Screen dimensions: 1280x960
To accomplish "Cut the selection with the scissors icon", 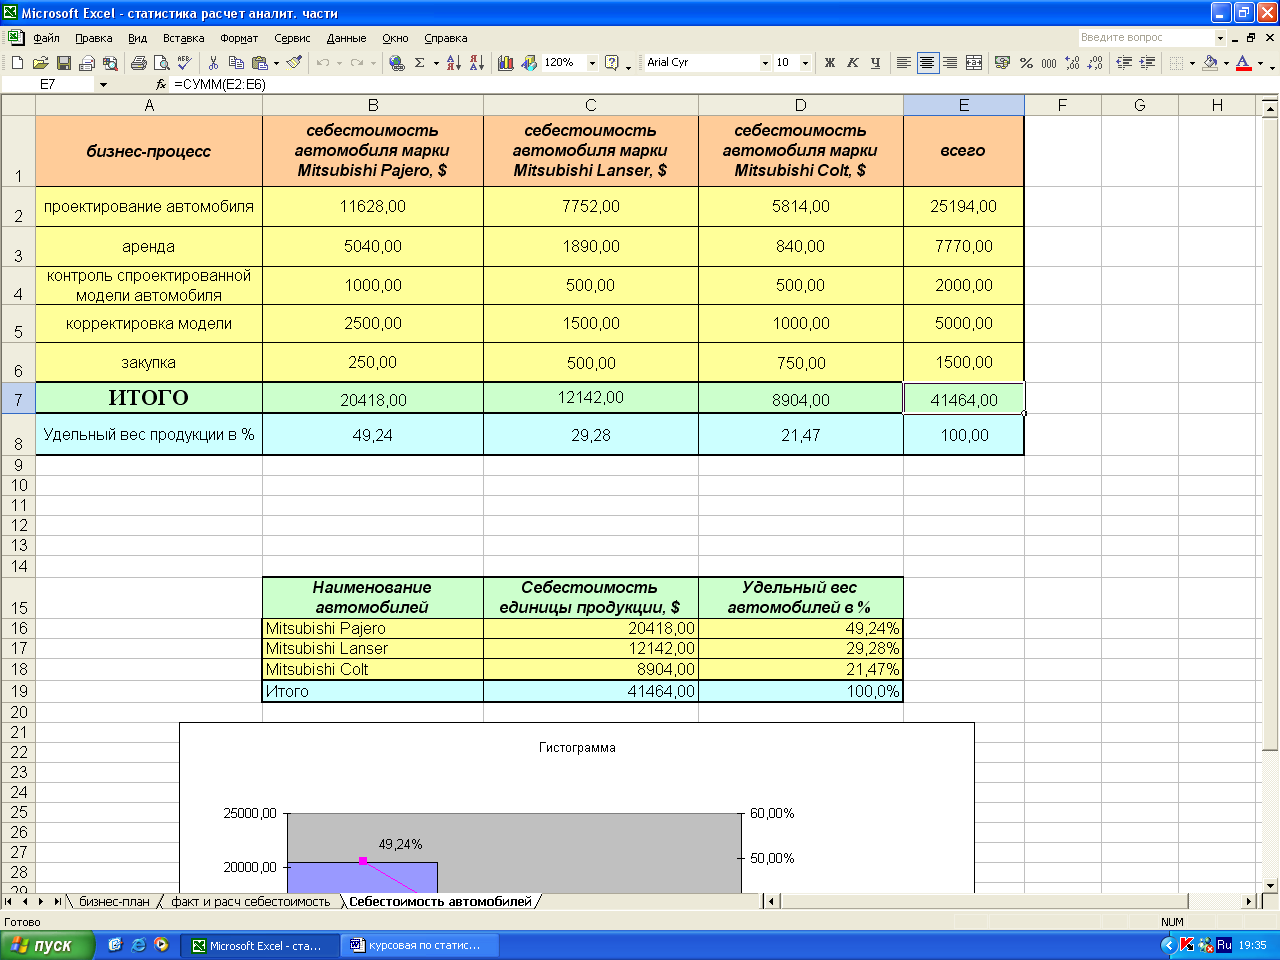I will point(213,63).
